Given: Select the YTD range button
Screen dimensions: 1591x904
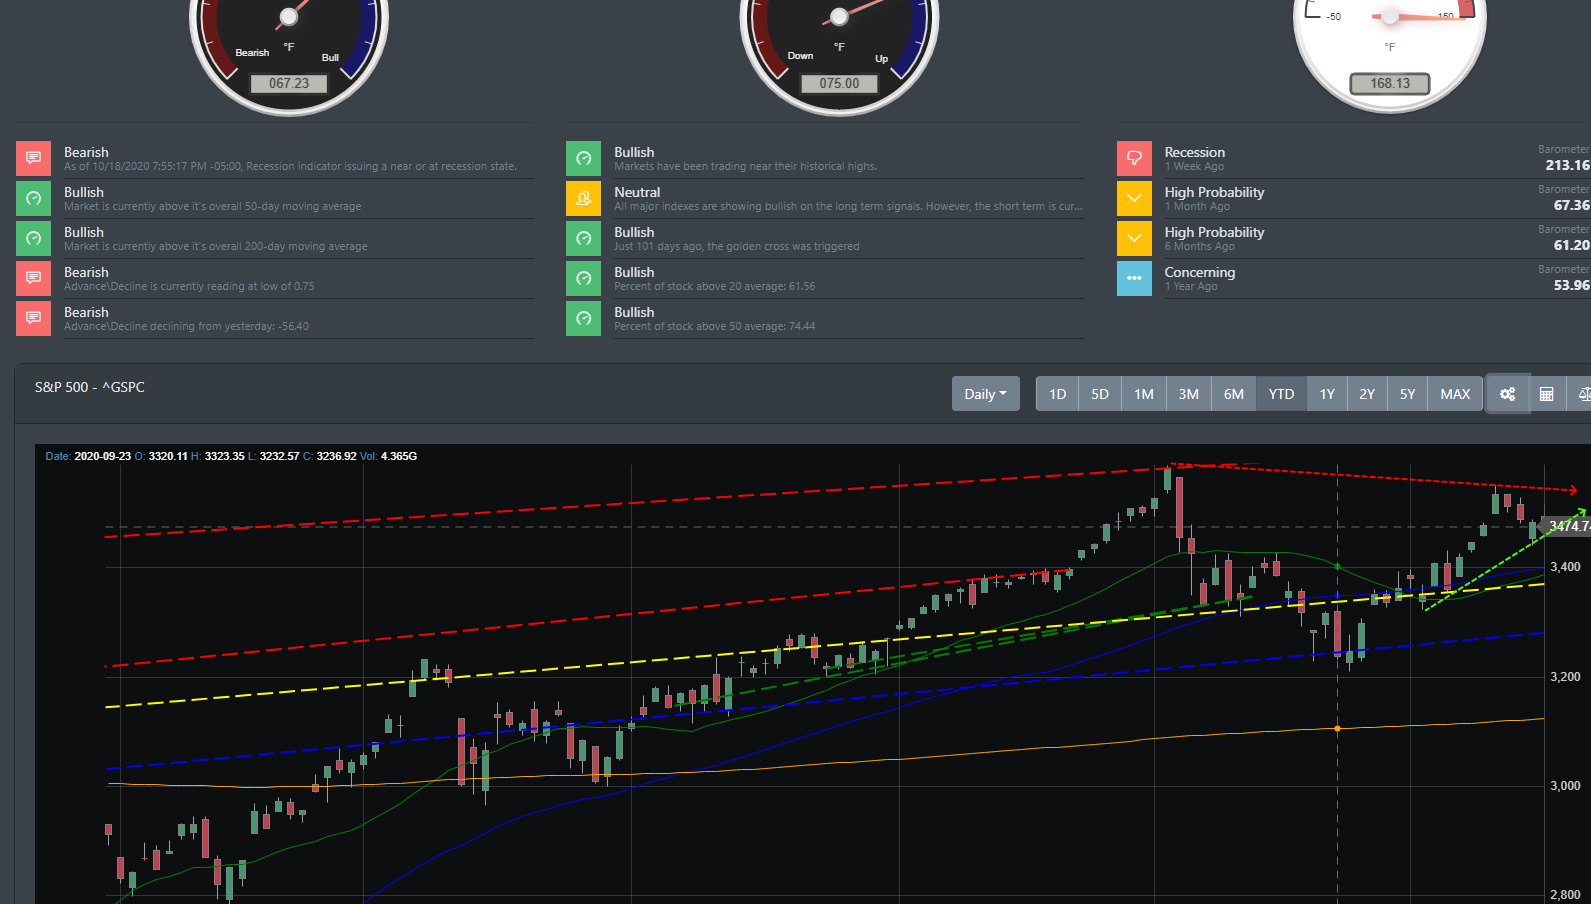Looking at the screenshot, I should coord(1281,394).
